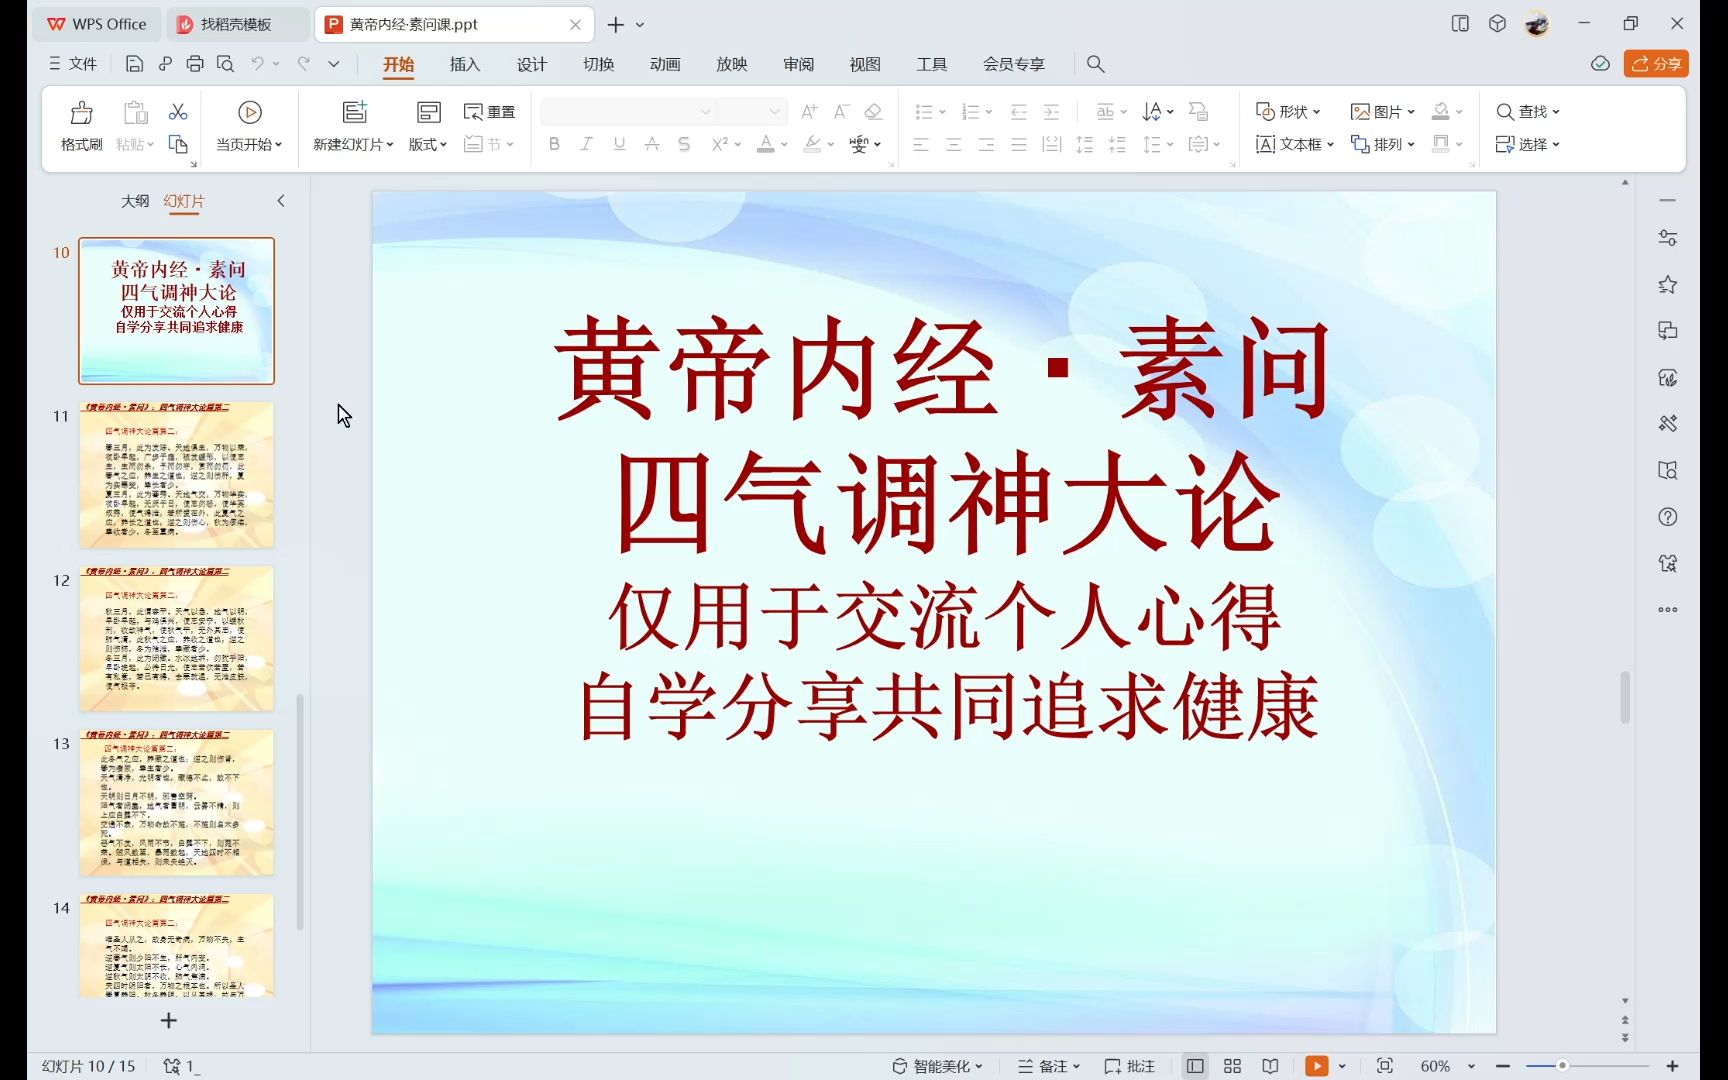The height and width of the screenshot is (1080, 1728).
Task: Open the font name dropdown
Action: (x=705, y=111)
